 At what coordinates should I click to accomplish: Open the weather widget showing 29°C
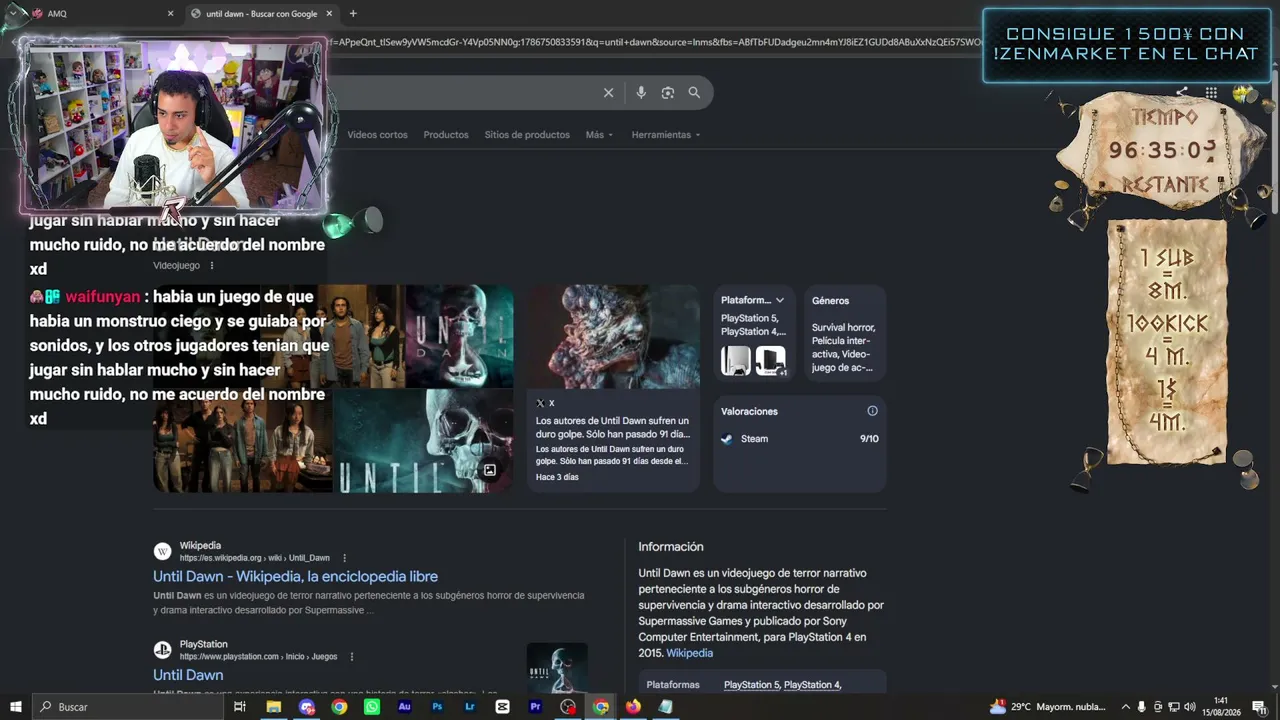(1048, 707)
